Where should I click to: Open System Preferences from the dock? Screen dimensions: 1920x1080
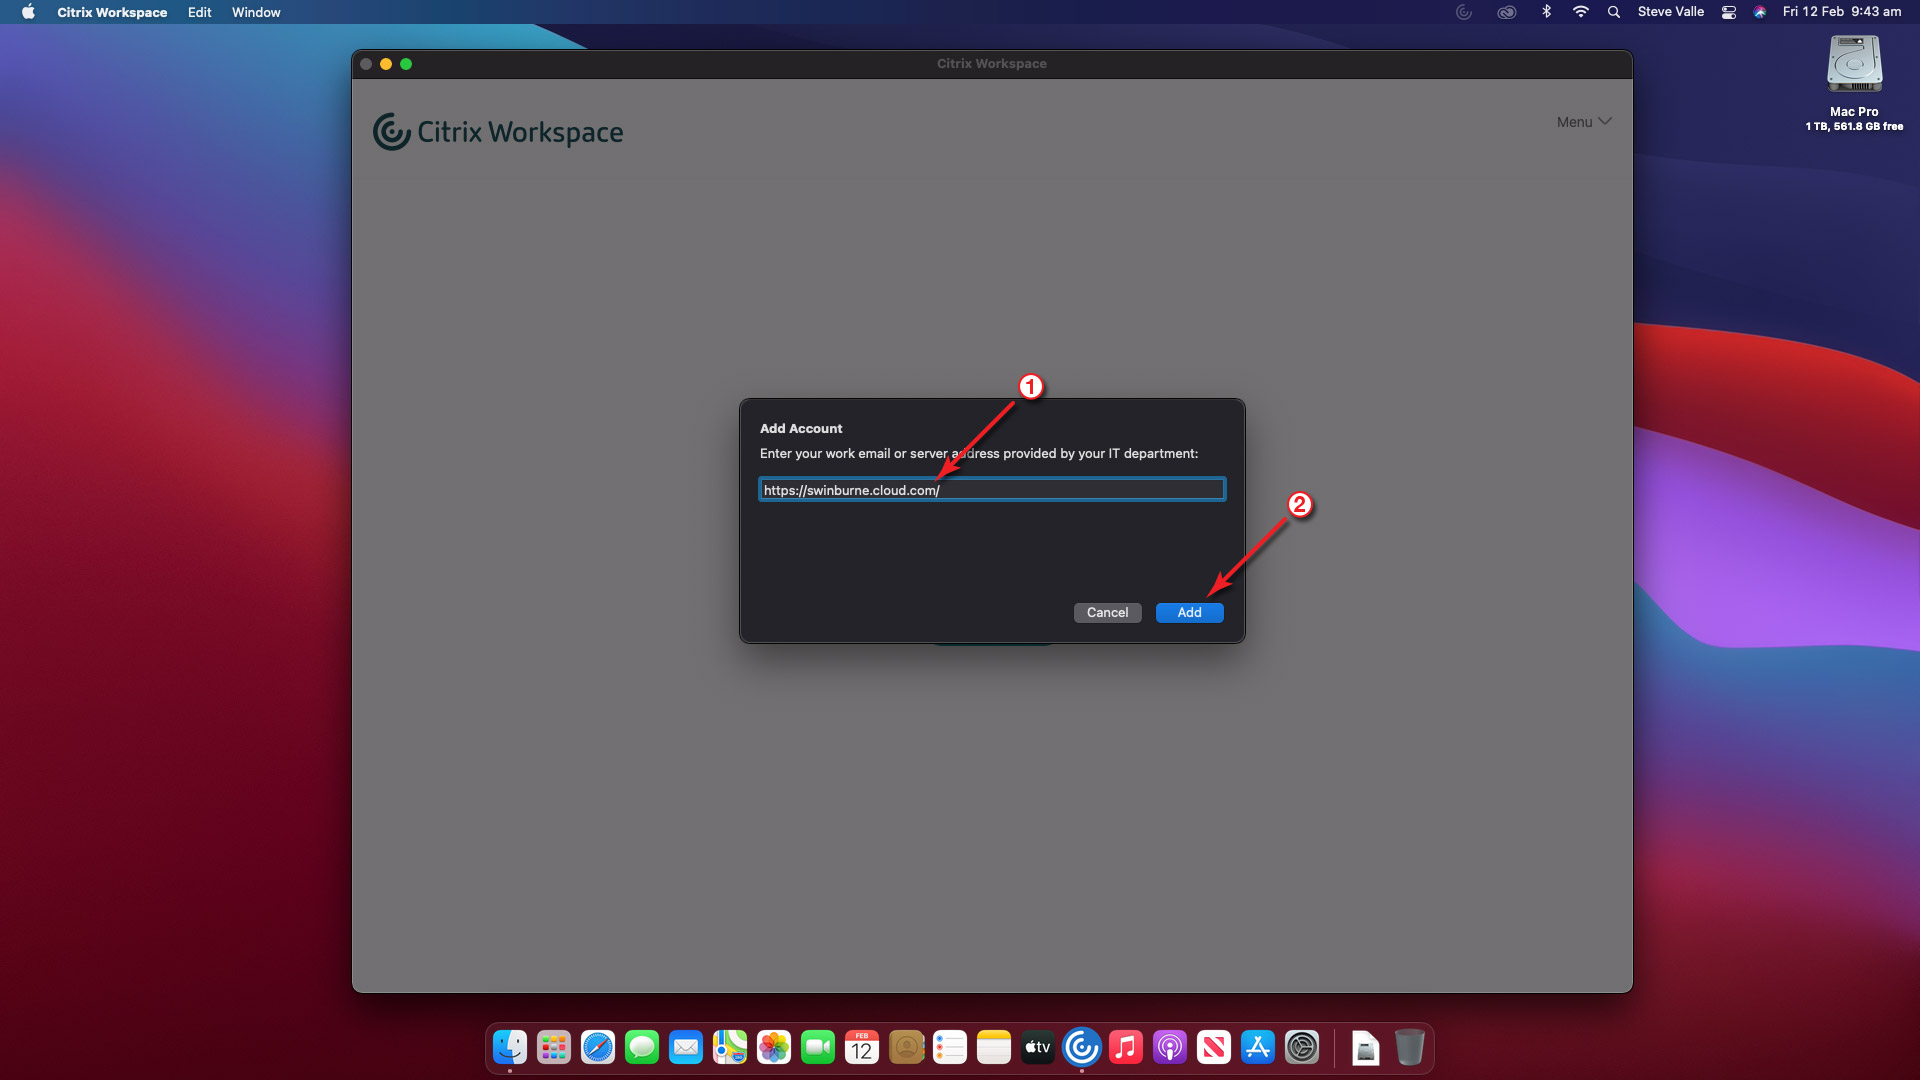[1302, 1047]
